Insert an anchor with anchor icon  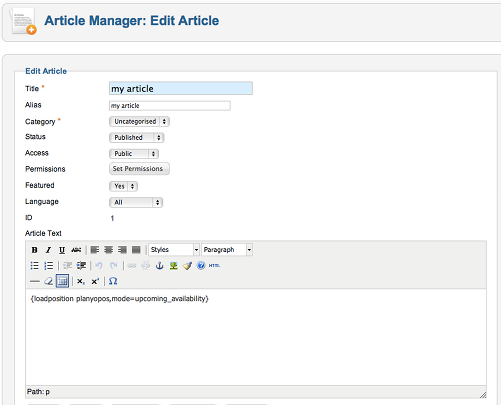160,265
